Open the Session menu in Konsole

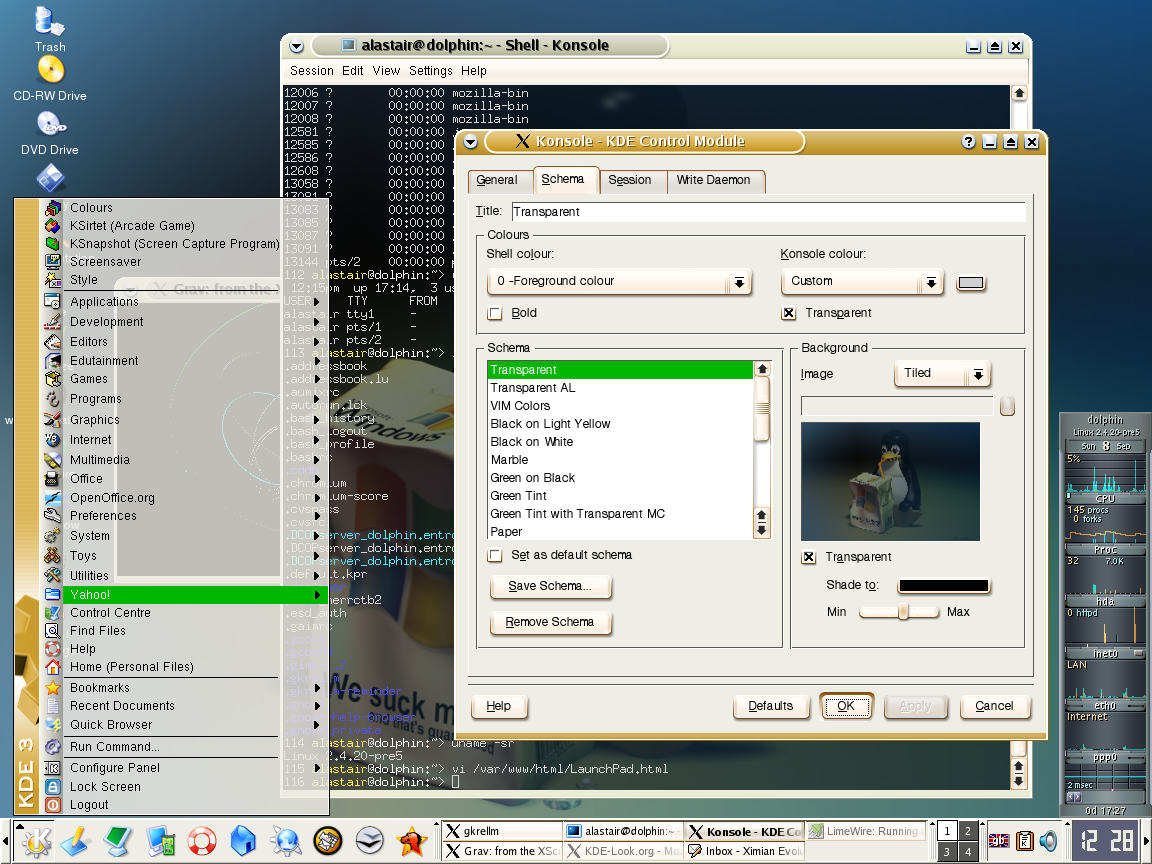point(312,71)
